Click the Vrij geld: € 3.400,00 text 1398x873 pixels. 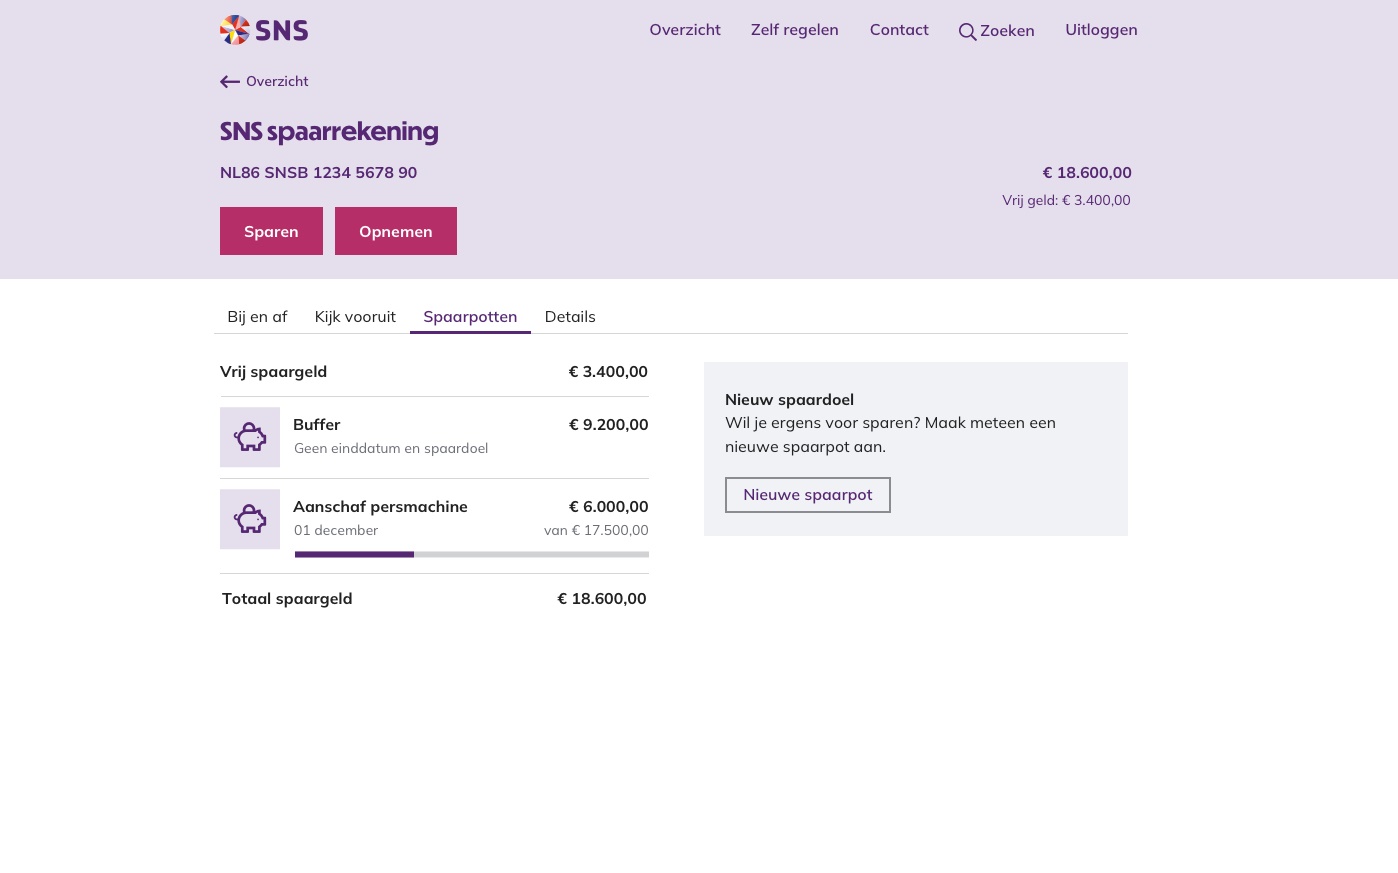(1066, 201)
